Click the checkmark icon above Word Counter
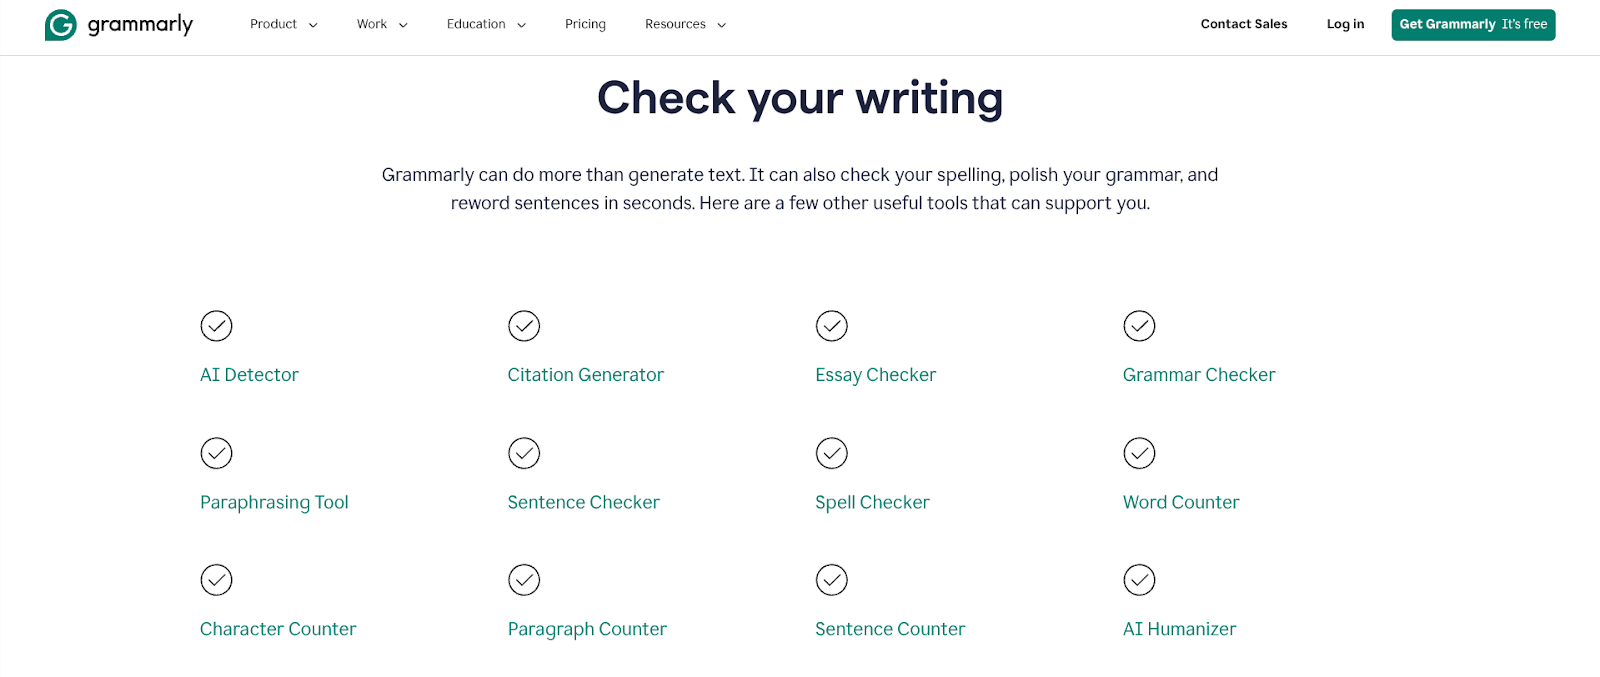This screenshot has width=1600, height=677. tap(1139, 453)
